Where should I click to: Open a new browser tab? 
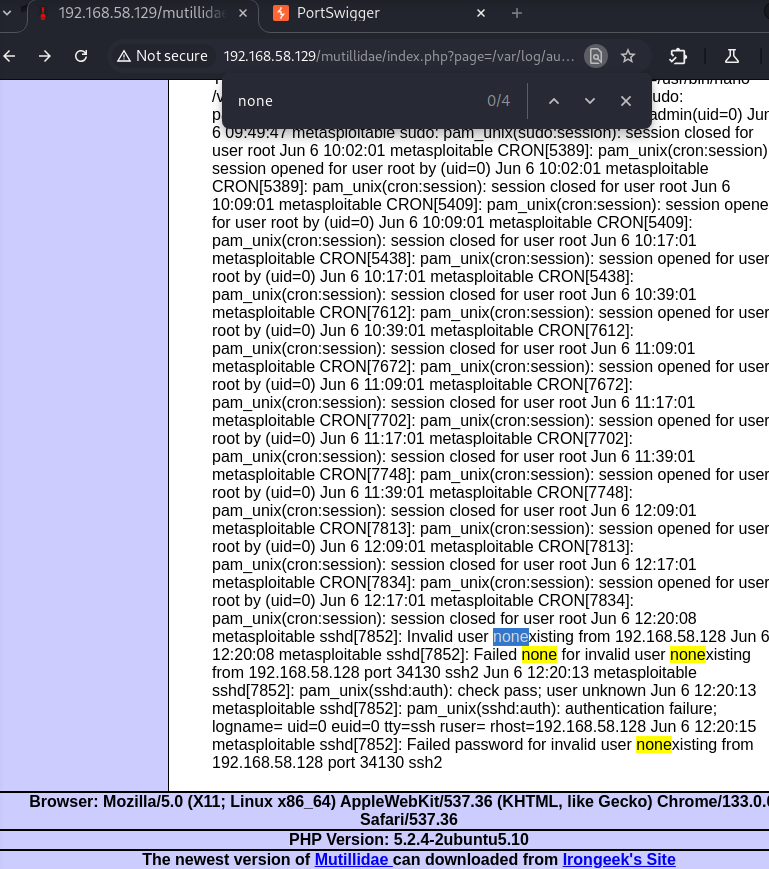517,13
